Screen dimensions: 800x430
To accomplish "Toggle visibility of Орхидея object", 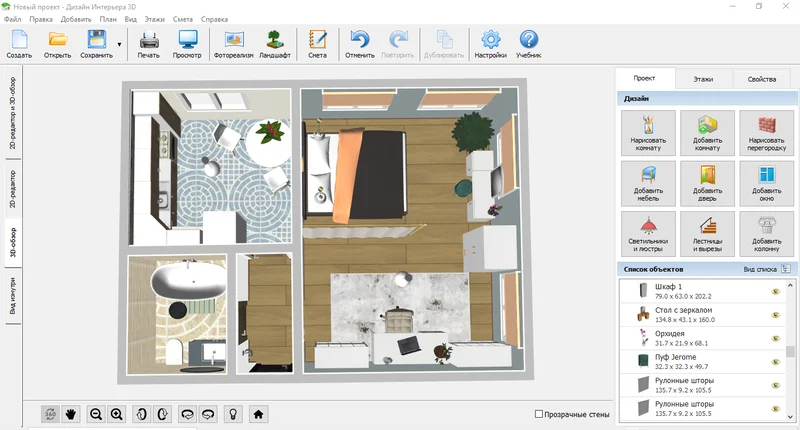I will [775, 337].
